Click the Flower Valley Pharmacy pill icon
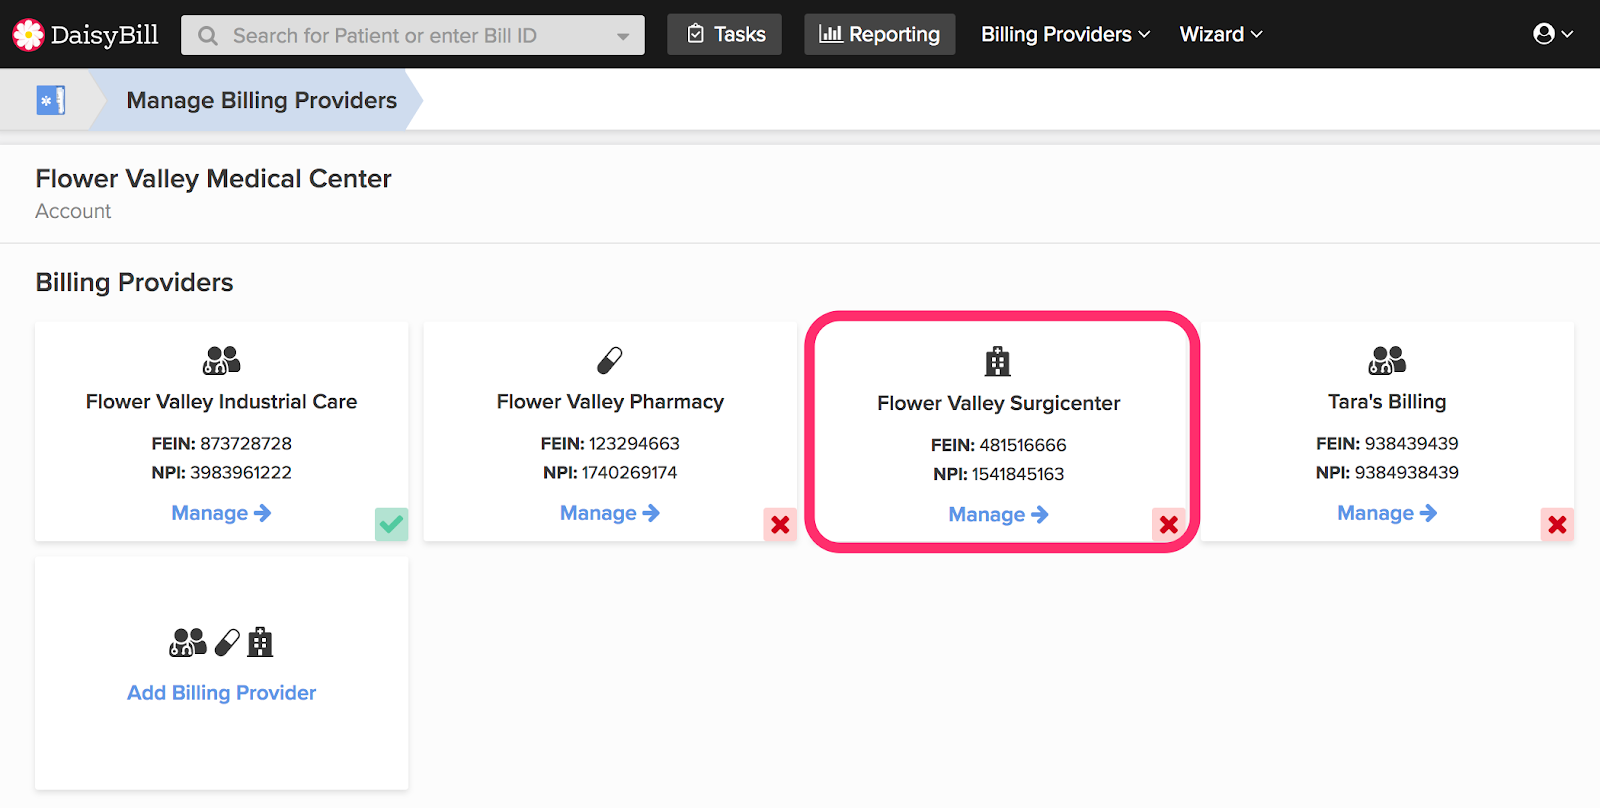This screenshot has height=808, width=1600. [x=610, y=360]
